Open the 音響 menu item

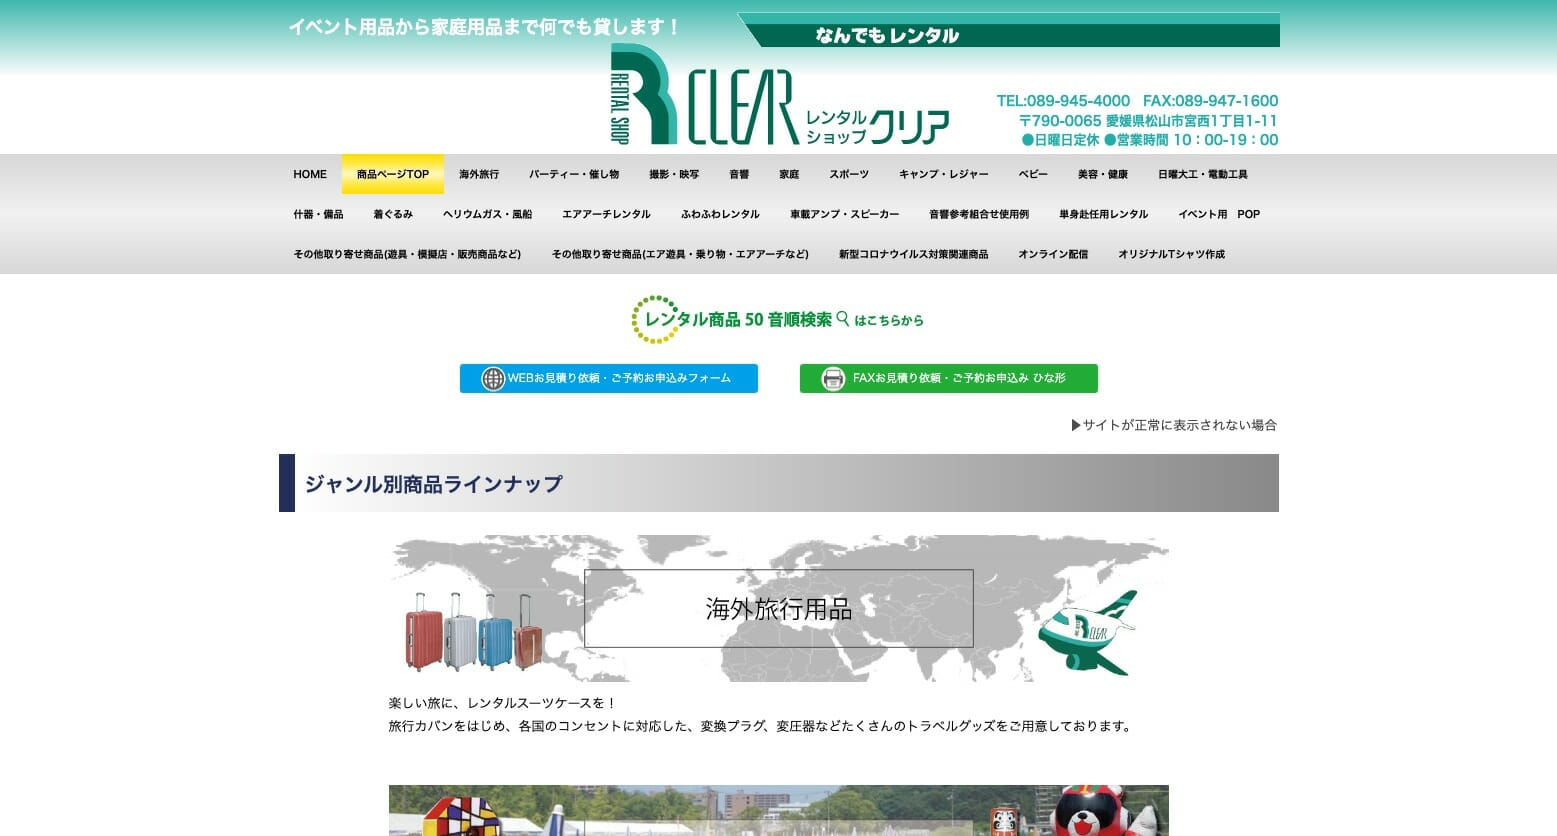click(x=739, y=174)
